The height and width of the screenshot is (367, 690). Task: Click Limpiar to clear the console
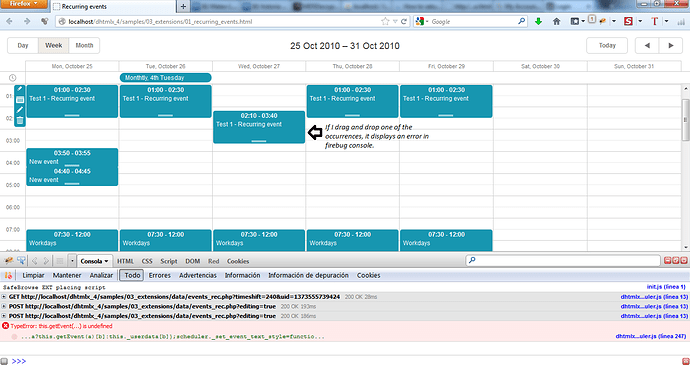click(33, 275)
